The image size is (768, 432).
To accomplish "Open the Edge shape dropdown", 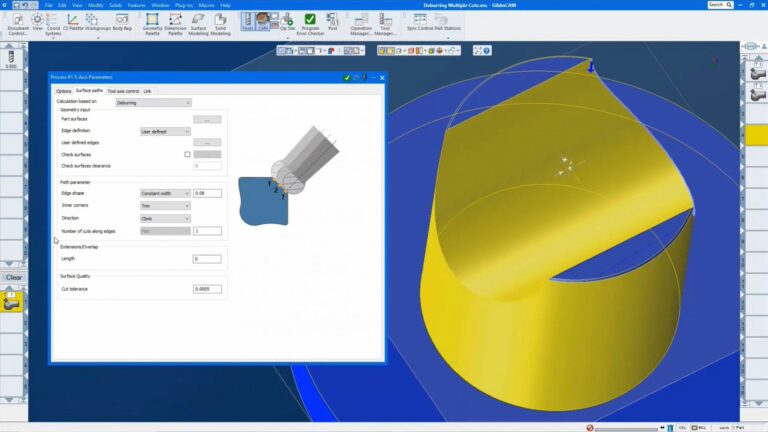I will pos(165,193).
